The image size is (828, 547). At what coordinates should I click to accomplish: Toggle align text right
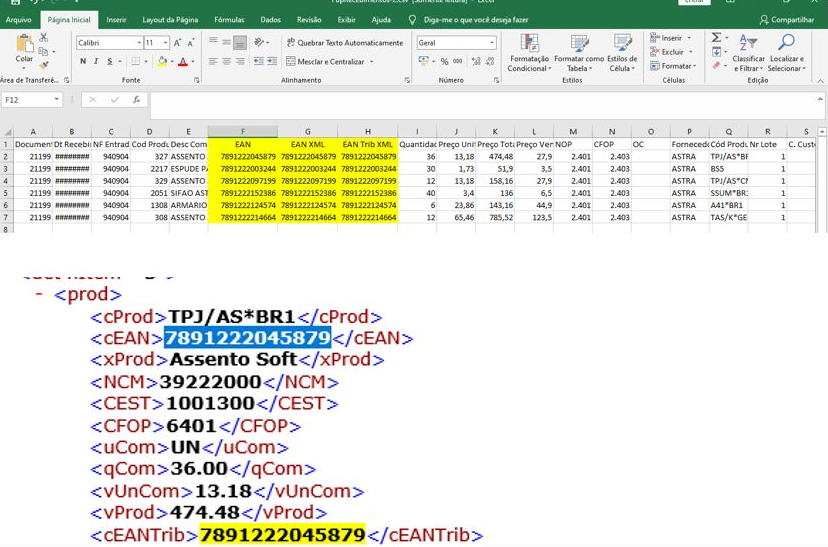click(x=240, y=61)
